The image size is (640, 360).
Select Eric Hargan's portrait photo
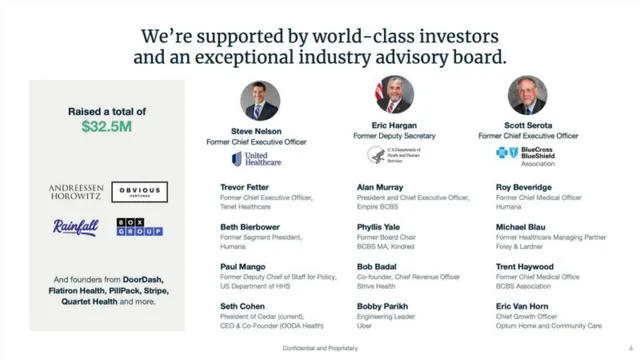[x=394, y=95]
